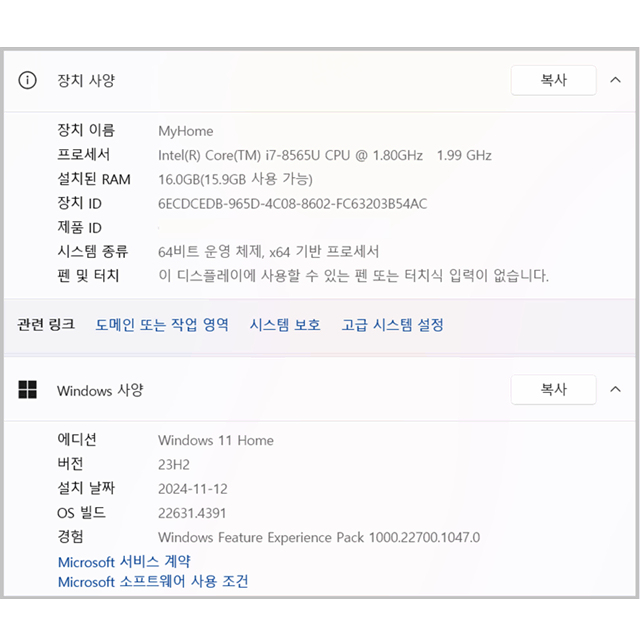Select the 16.0GB installed RAM value
Image resolution: width=640 pixels, height=640 pixels.
click(x=235, y=179)
